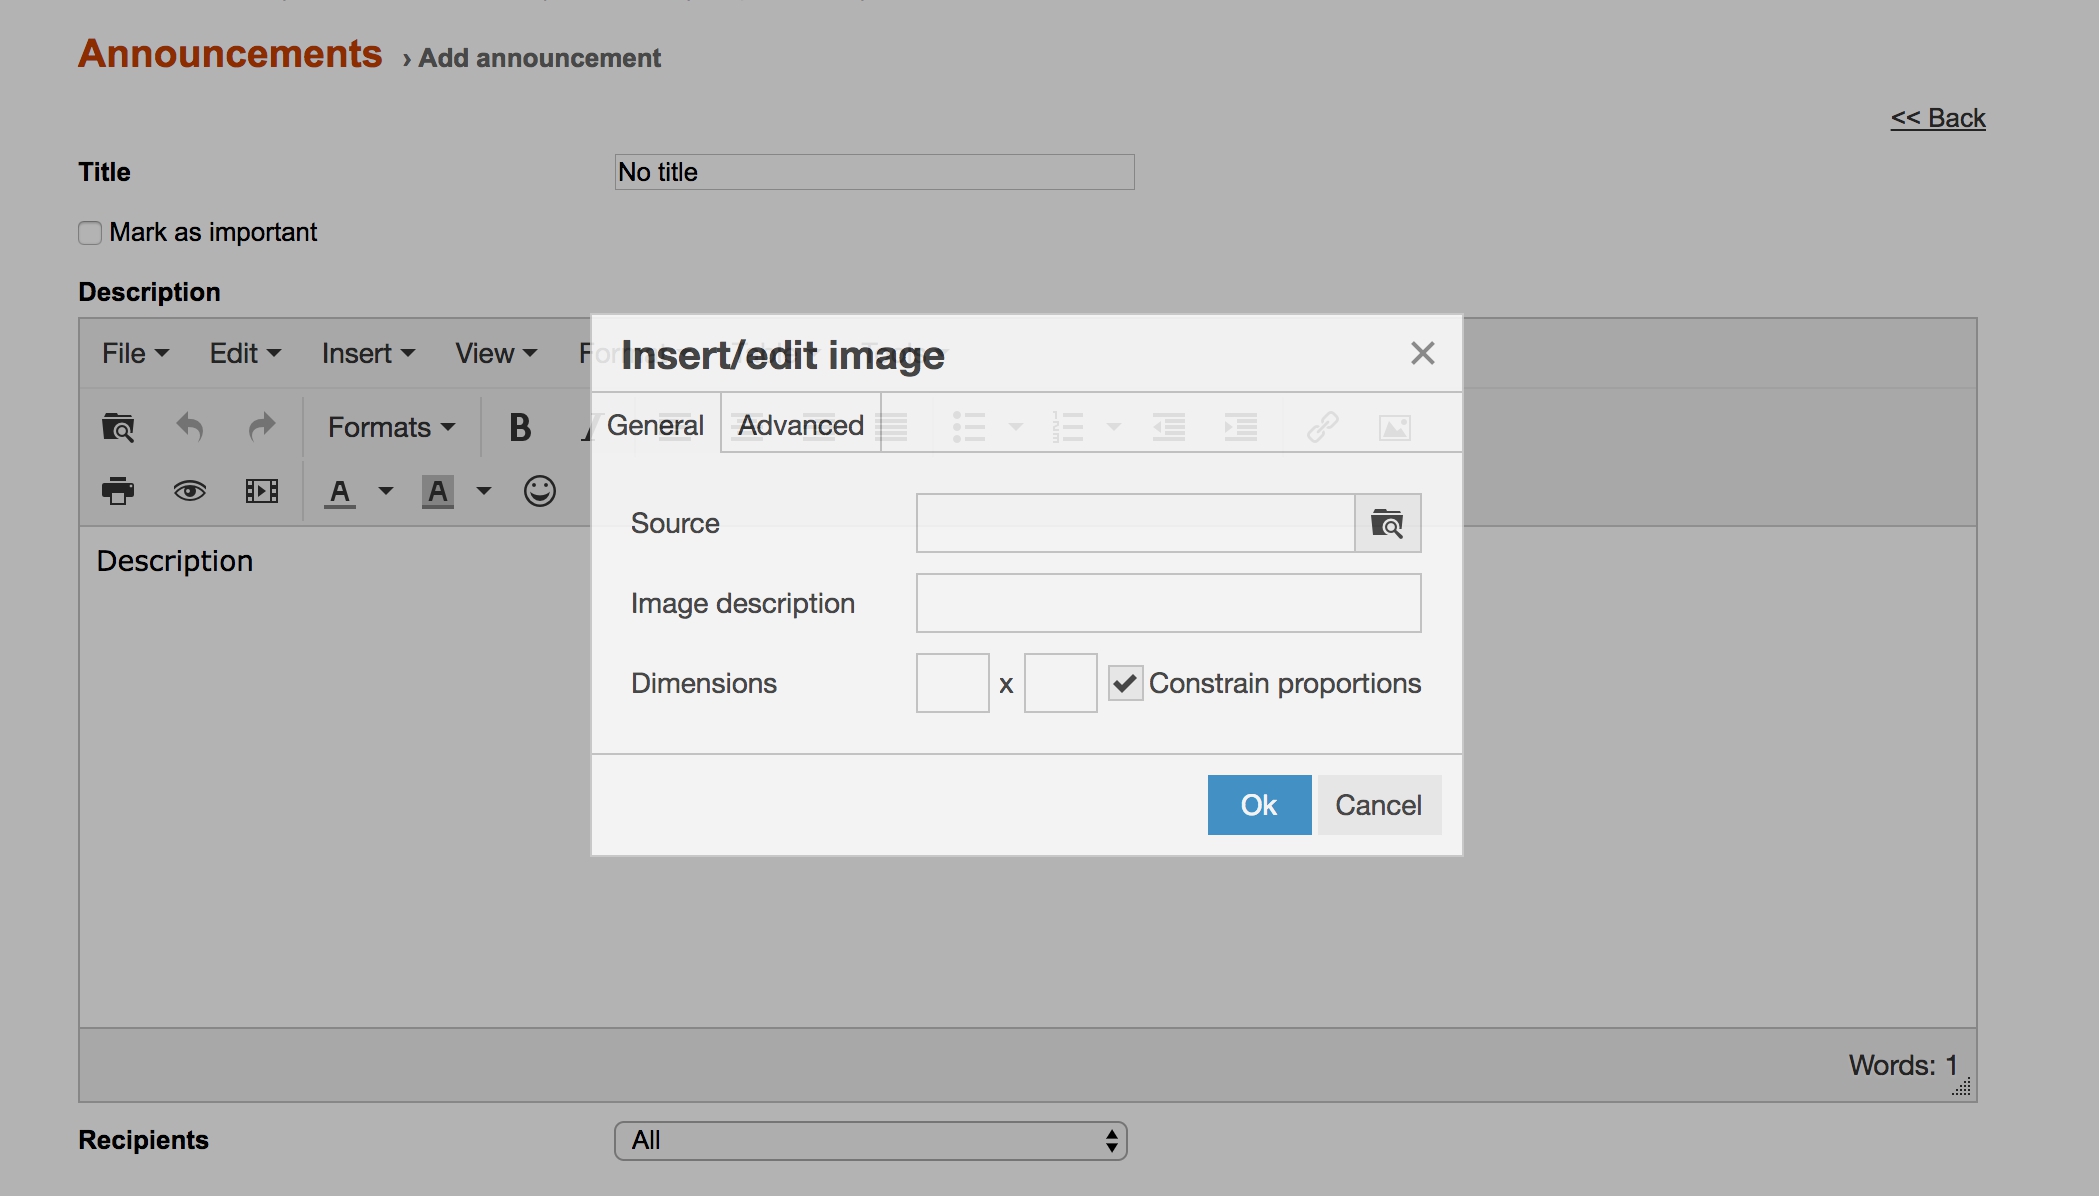
Task: Follow the << Back link
Action: pos(1937,118)
